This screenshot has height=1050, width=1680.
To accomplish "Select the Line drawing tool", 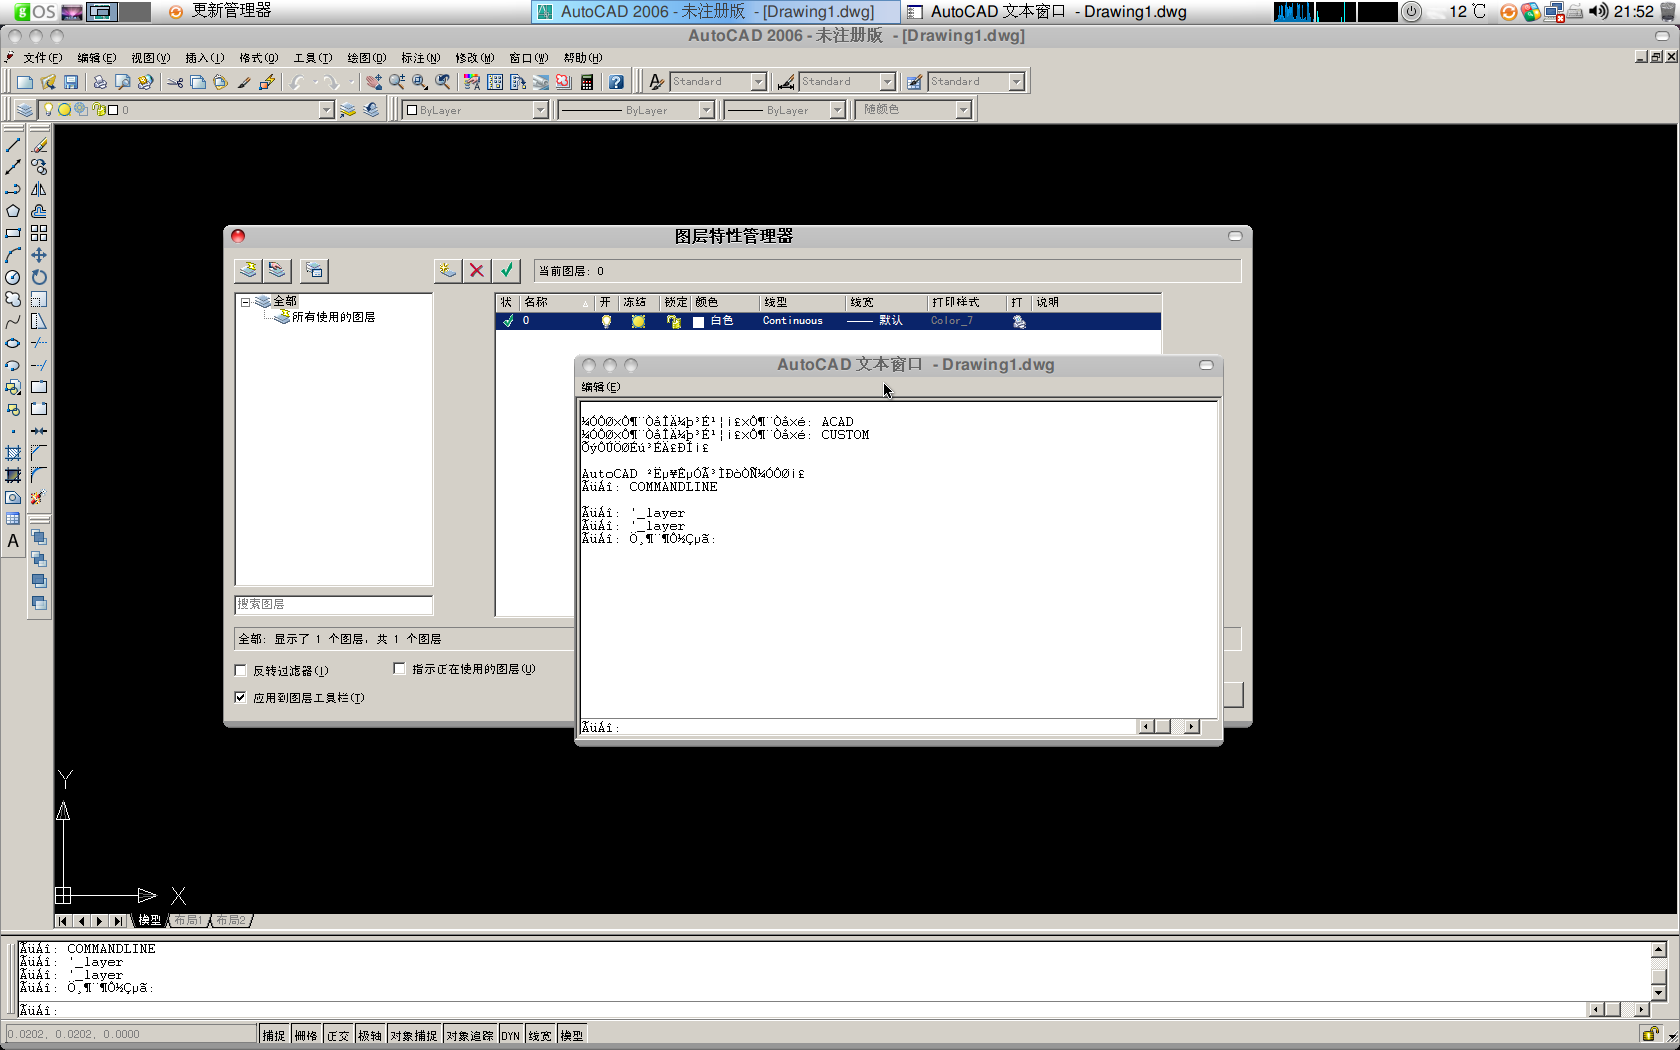I will [x=13, y=145].
